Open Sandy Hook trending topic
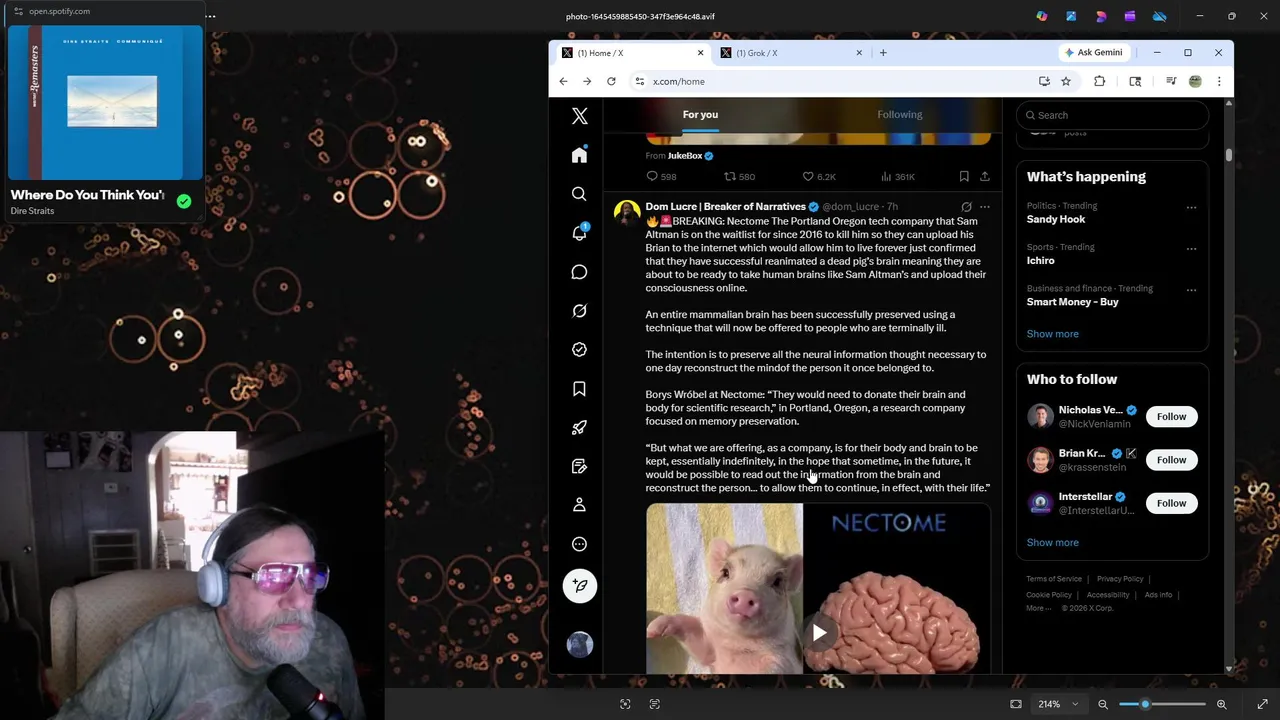 pos(1056,219)
